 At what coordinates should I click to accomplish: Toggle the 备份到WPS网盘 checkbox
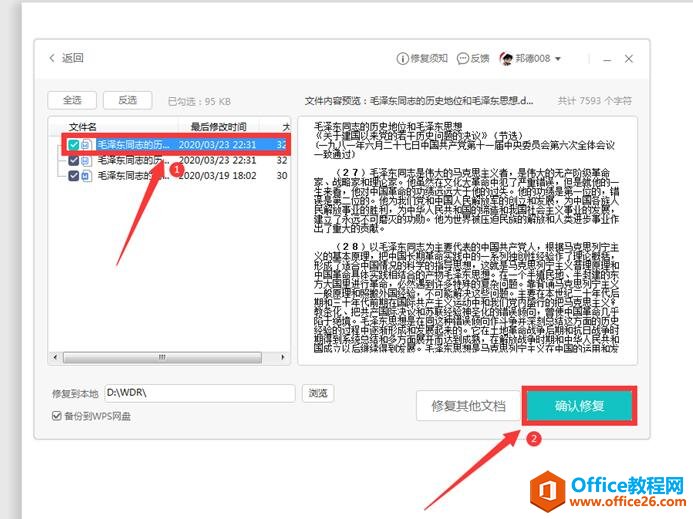(57, 416)
